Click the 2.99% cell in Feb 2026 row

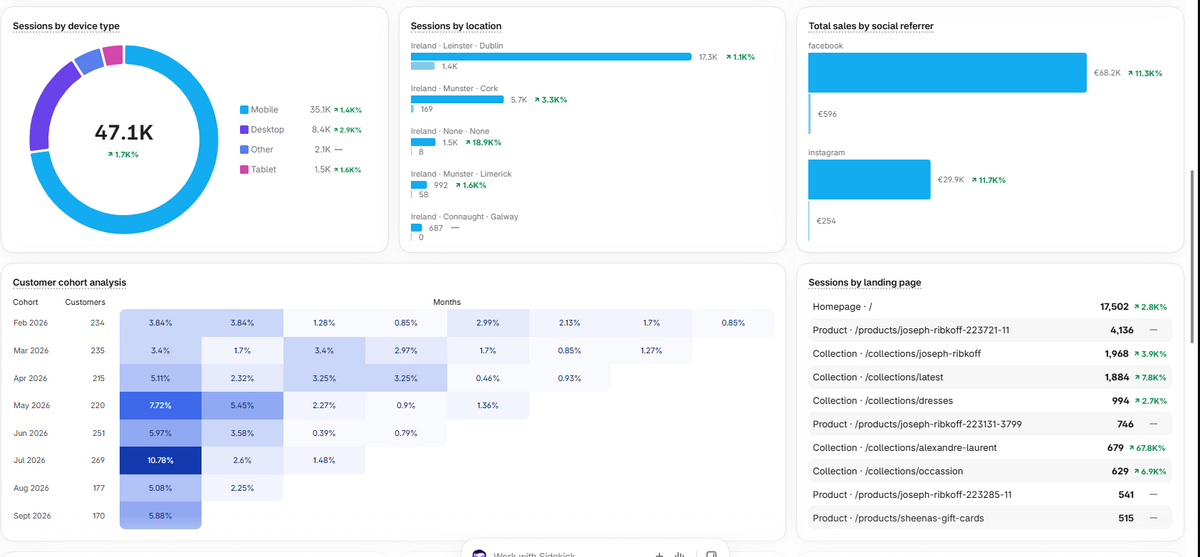click(x=488, y=323)
